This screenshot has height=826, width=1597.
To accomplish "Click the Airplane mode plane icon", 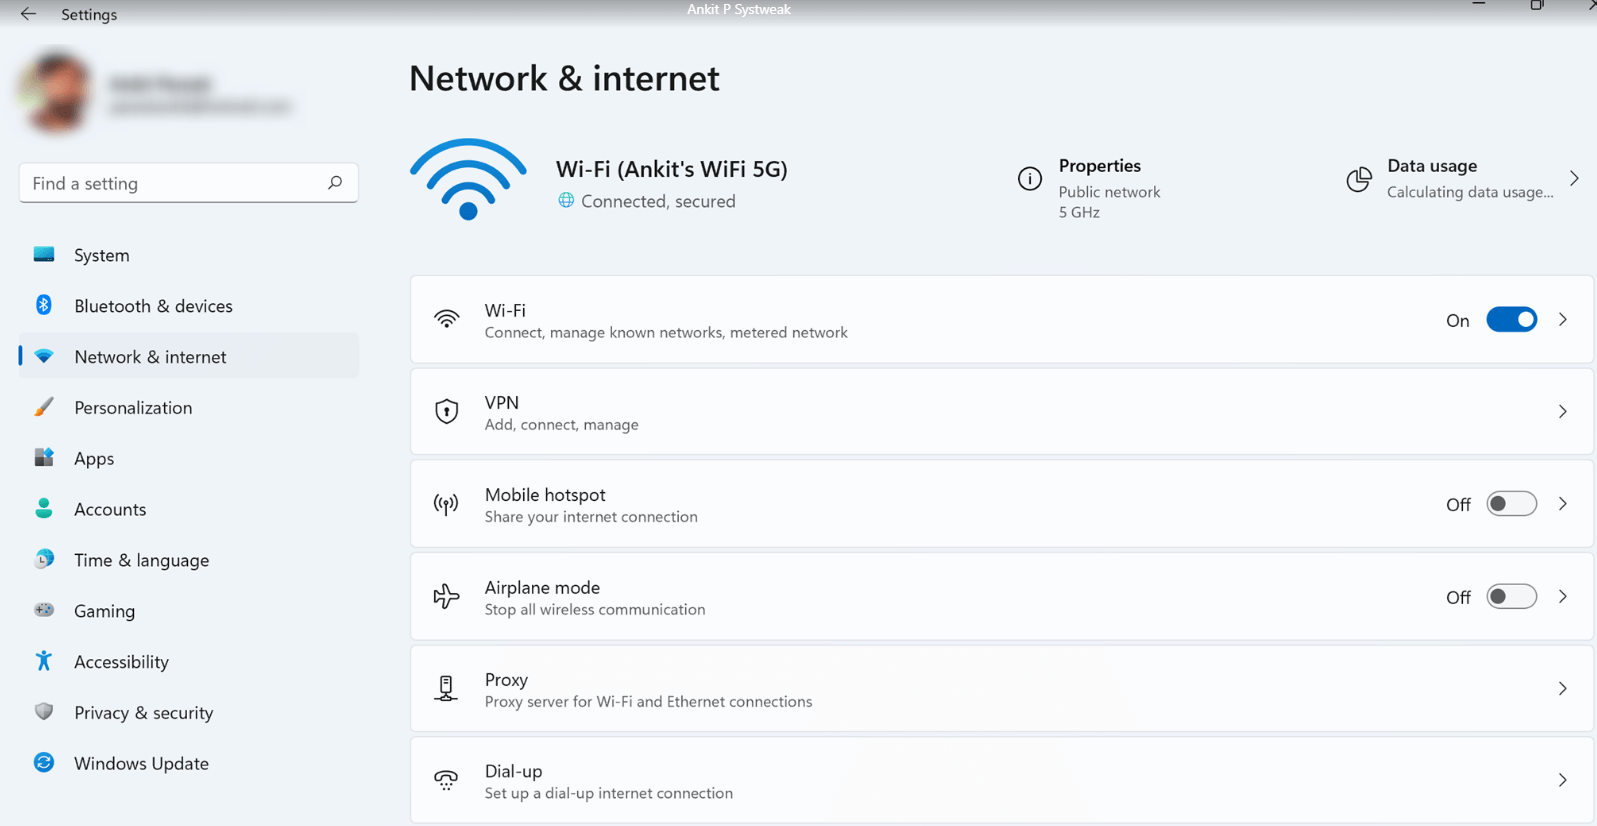I will click(x=446, y=596).
